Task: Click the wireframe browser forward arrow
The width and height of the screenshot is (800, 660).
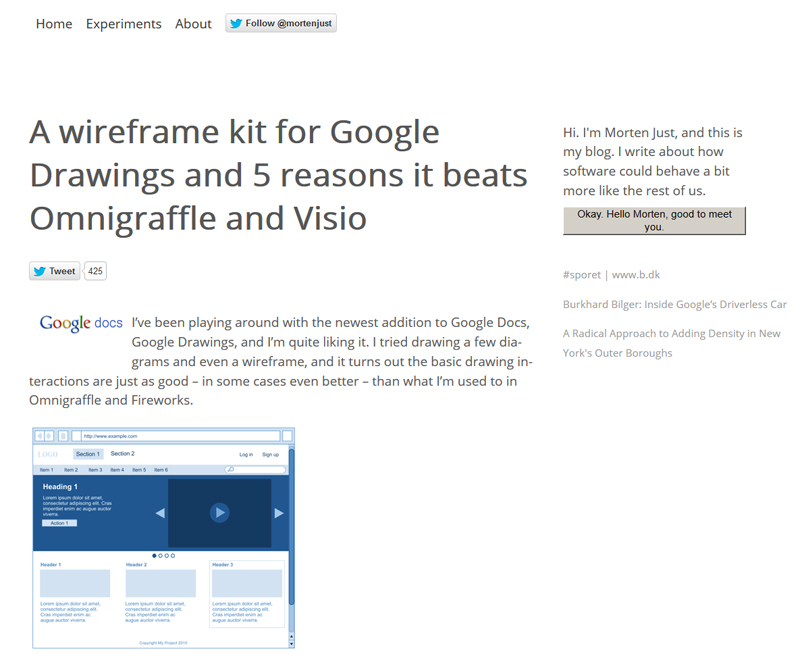Action: (50, 436)
